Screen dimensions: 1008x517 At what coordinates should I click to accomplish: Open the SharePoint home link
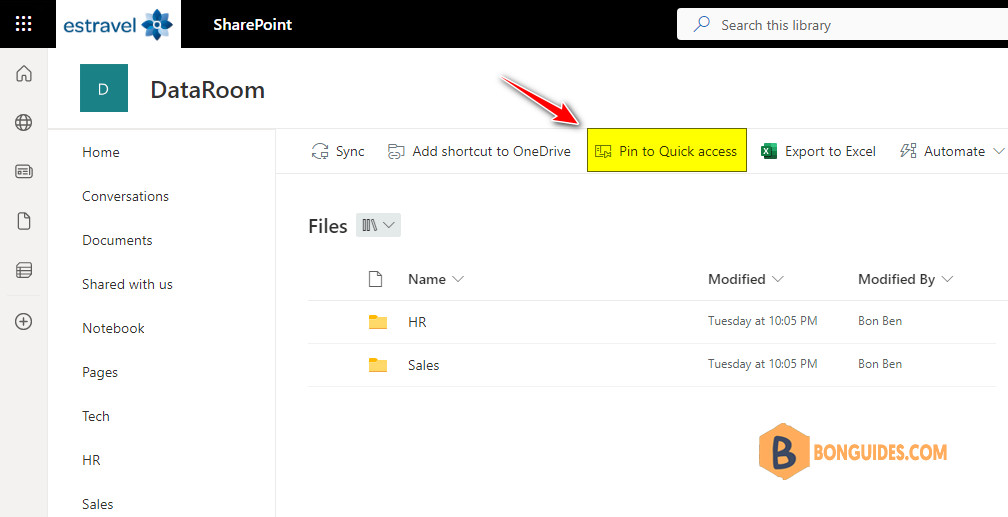(x=253, y=24)
